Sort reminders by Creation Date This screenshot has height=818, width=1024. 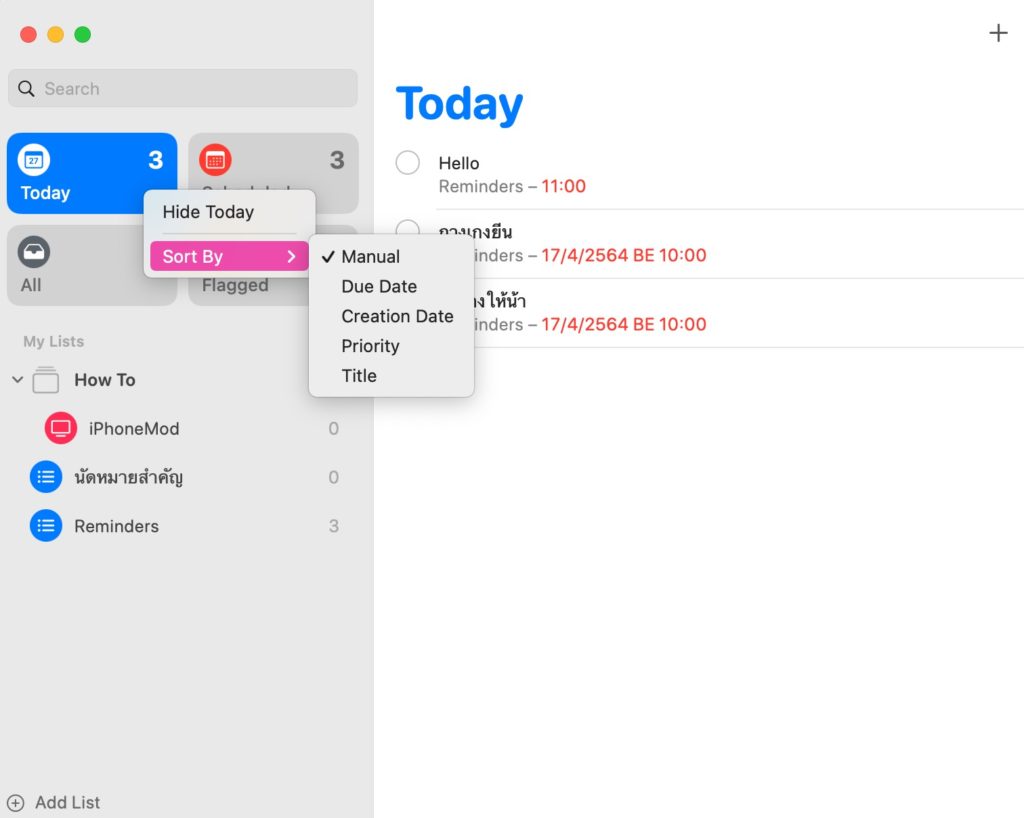397,316
